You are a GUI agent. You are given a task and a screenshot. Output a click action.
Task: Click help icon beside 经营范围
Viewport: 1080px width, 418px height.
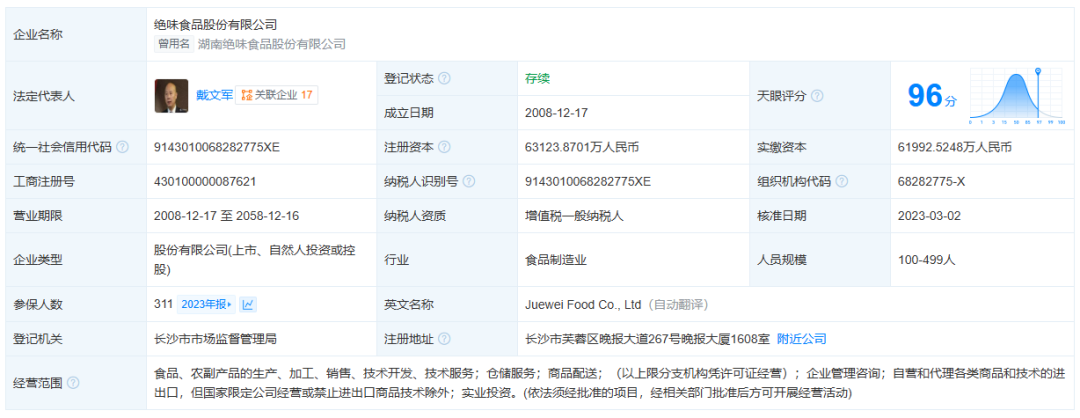click(x=73, y=383)
